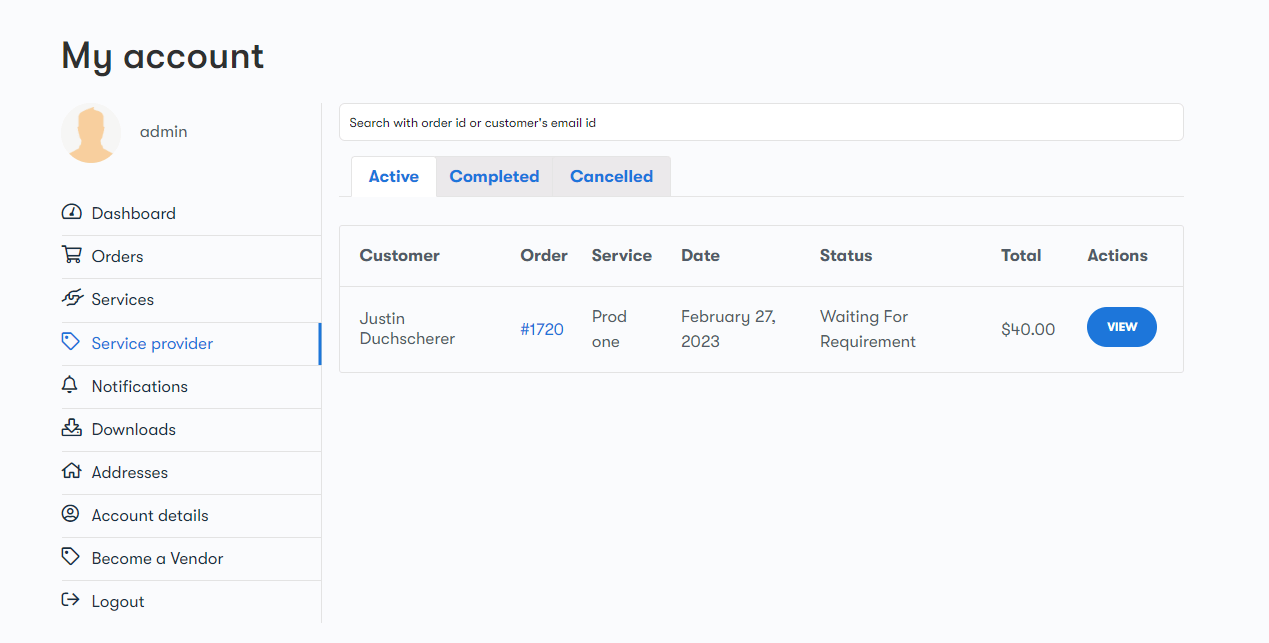Click the admin profile avatar
This screenshot has height=643, width=1269.
click(x=91, y=132)
